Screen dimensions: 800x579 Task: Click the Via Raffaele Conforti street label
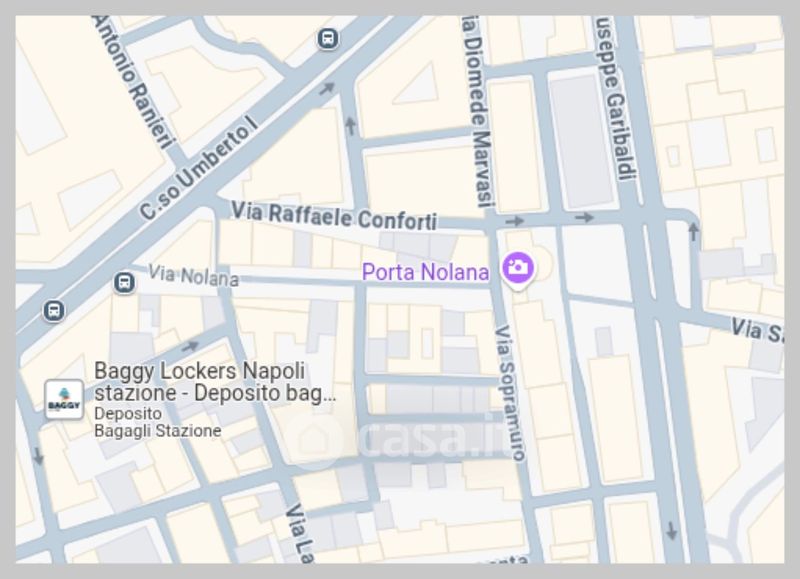click(x=334, y=215)
